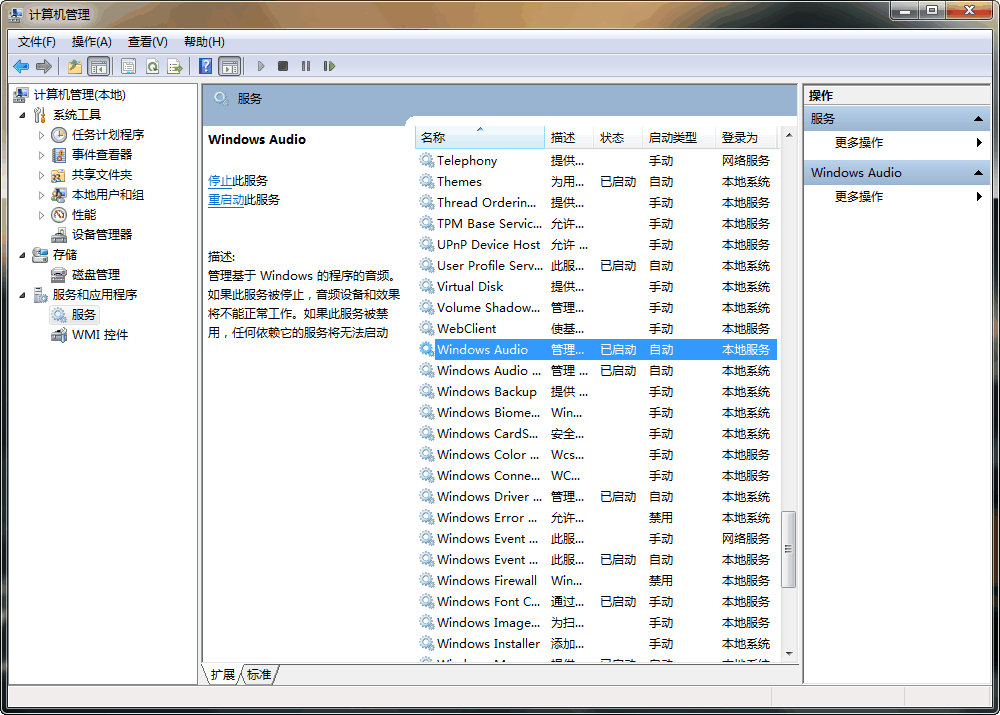Open 查看(V) menu
Image resolution: width=1000 pixels, height=715 pixels.
pos(147,42)
